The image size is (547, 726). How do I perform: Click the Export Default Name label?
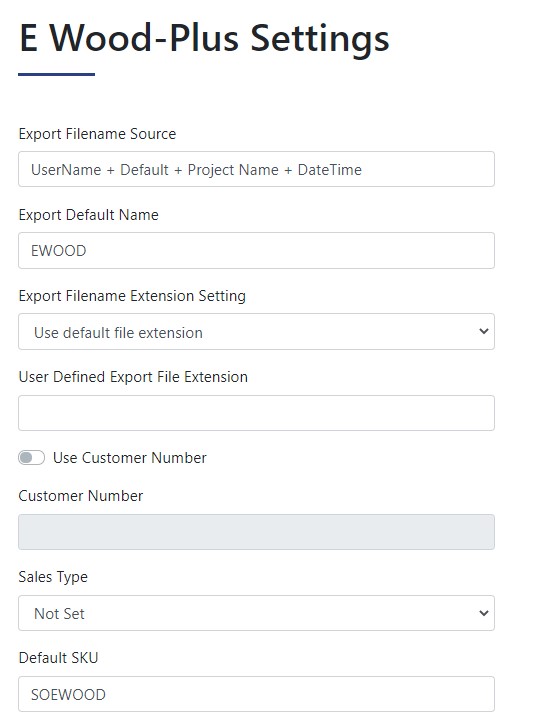[x=88, y=215]
